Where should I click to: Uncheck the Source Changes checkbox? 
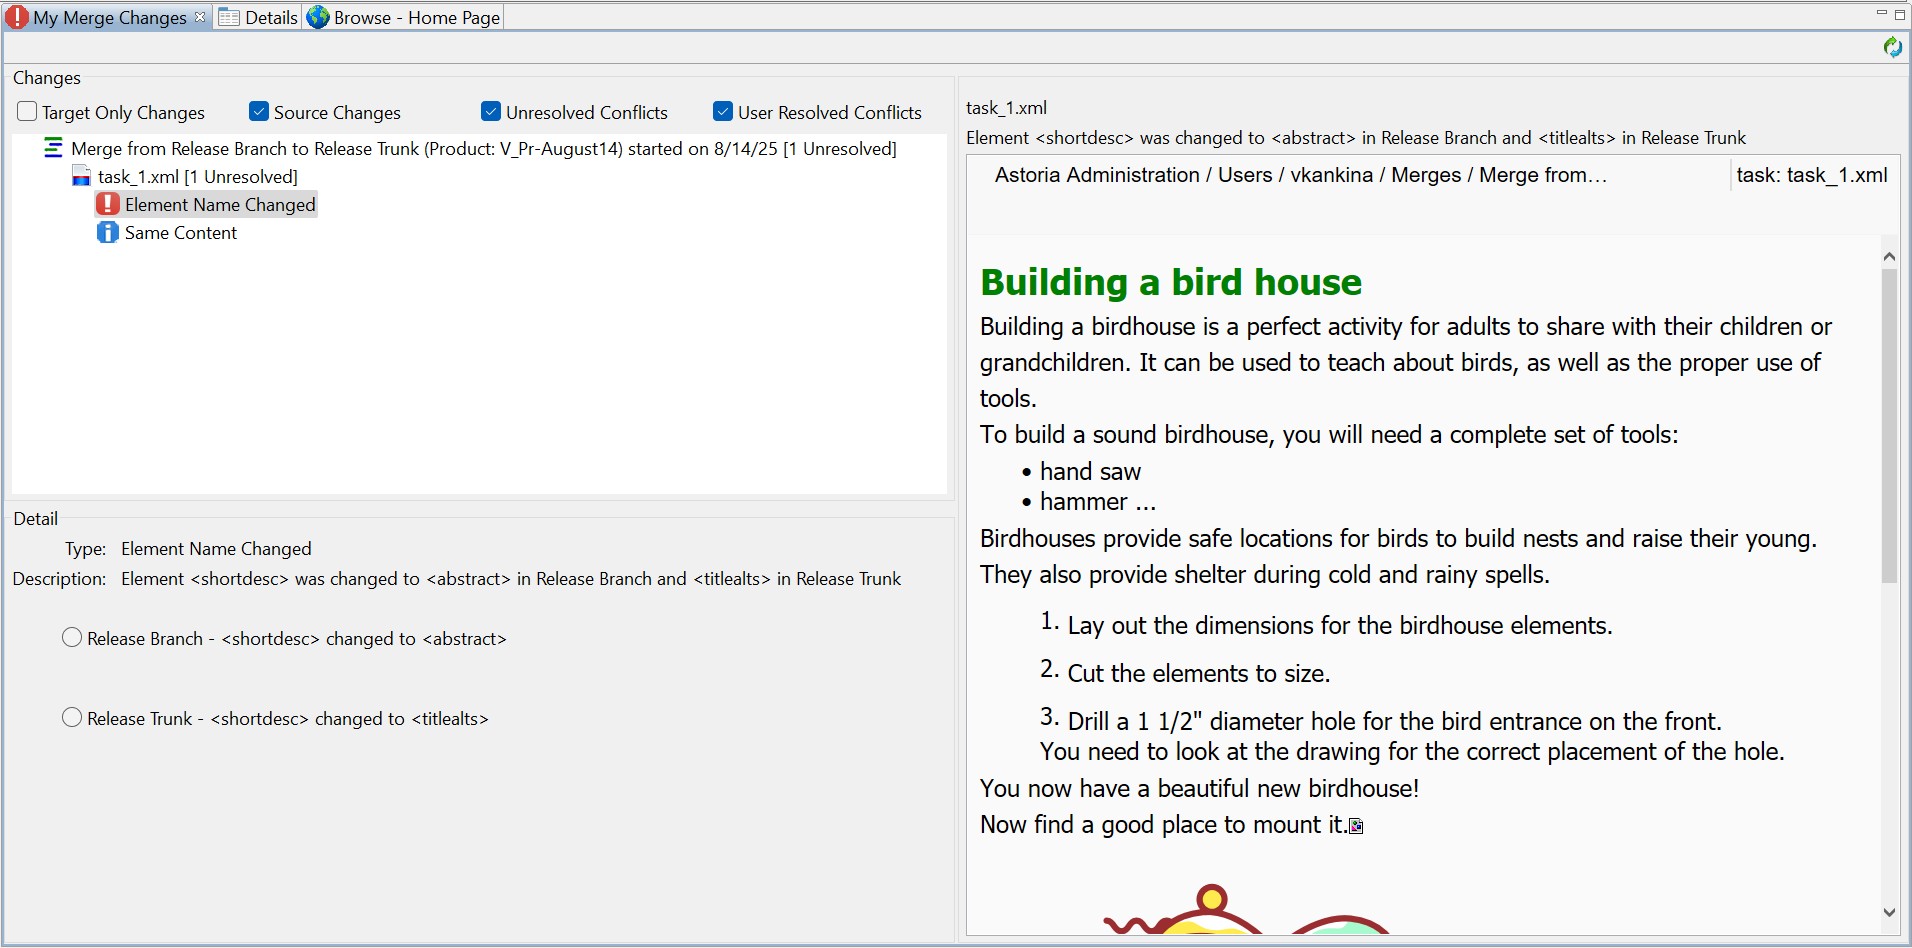click(259, 112)
